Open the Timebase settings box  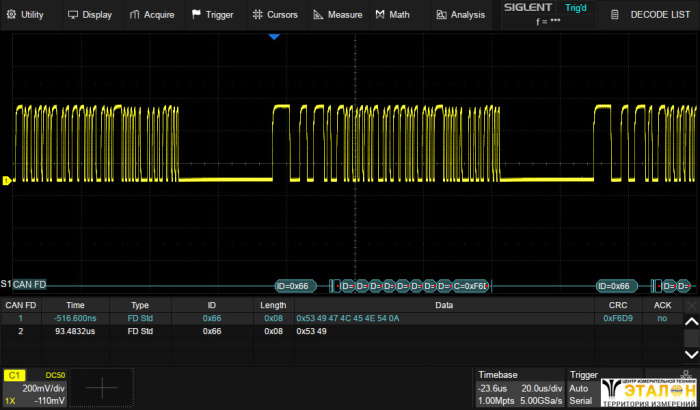518,387
